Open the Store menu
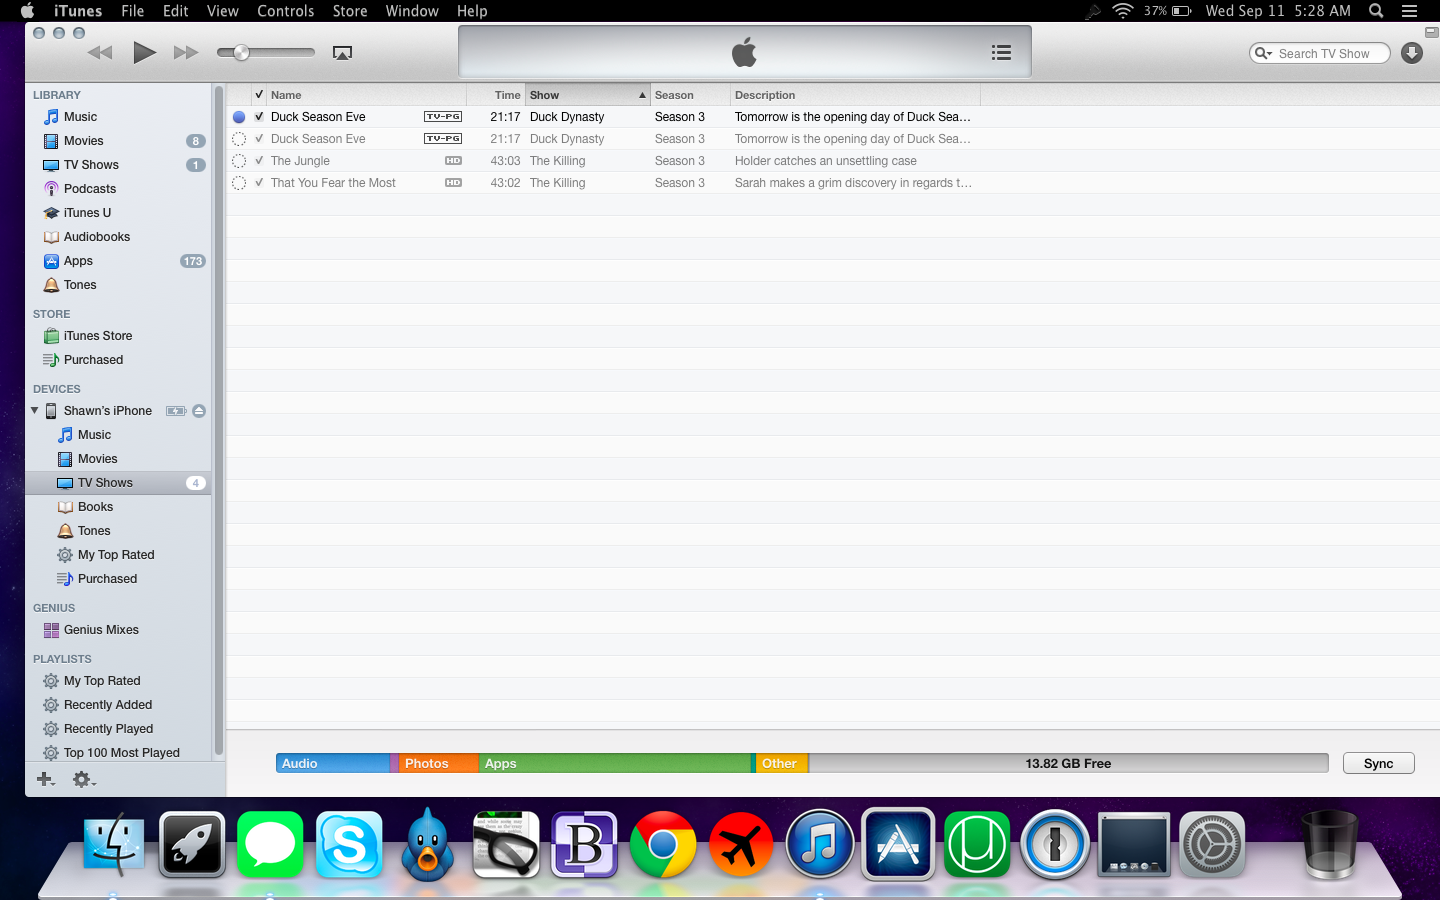The height and width of the screenshot is (900, 1440). pyautogui.click(x=349, y=11)
